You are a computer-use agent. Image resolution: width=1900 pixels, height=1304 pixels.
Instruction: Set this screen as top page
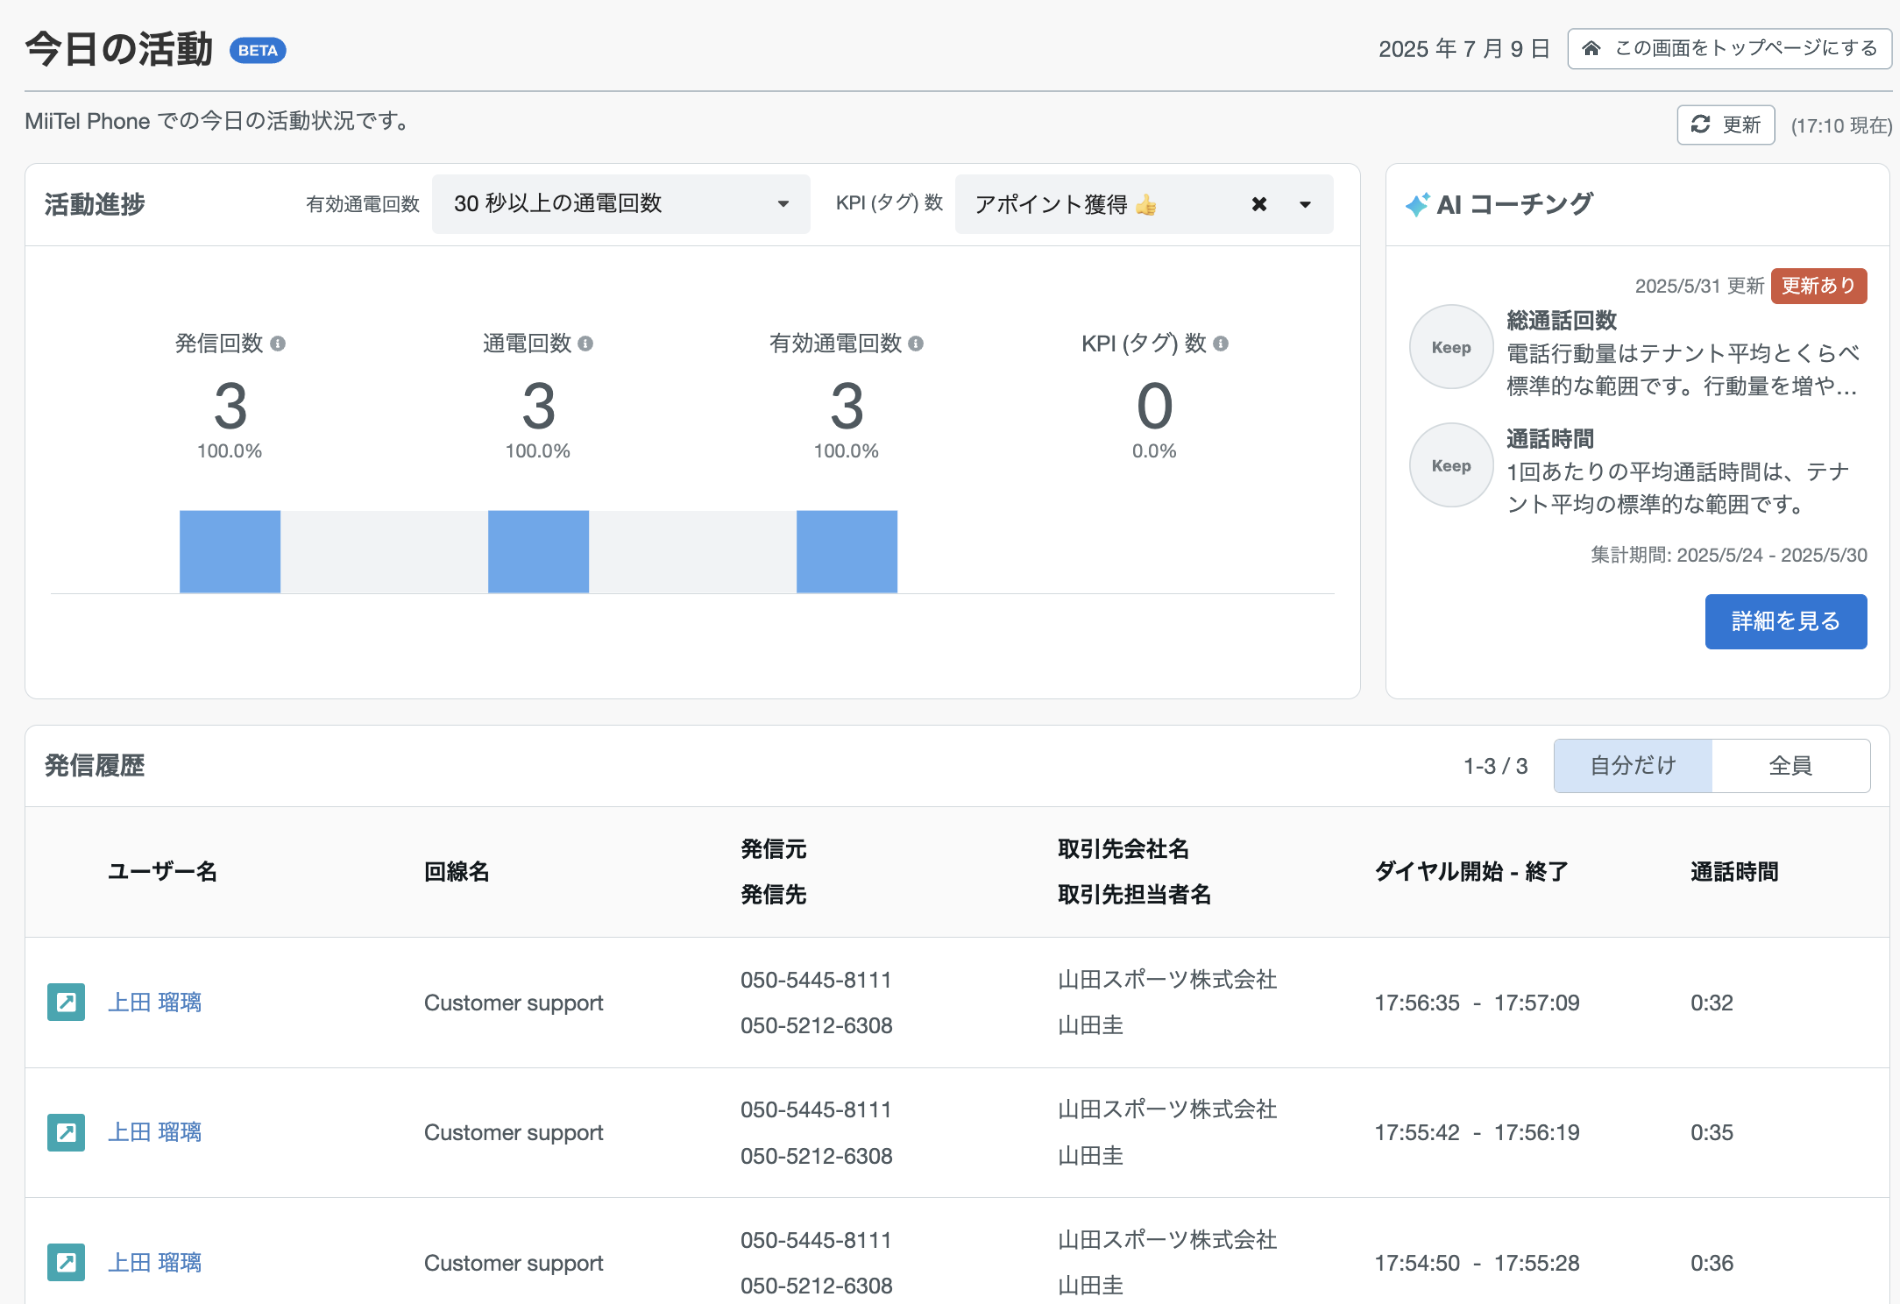pos(1730,48)
